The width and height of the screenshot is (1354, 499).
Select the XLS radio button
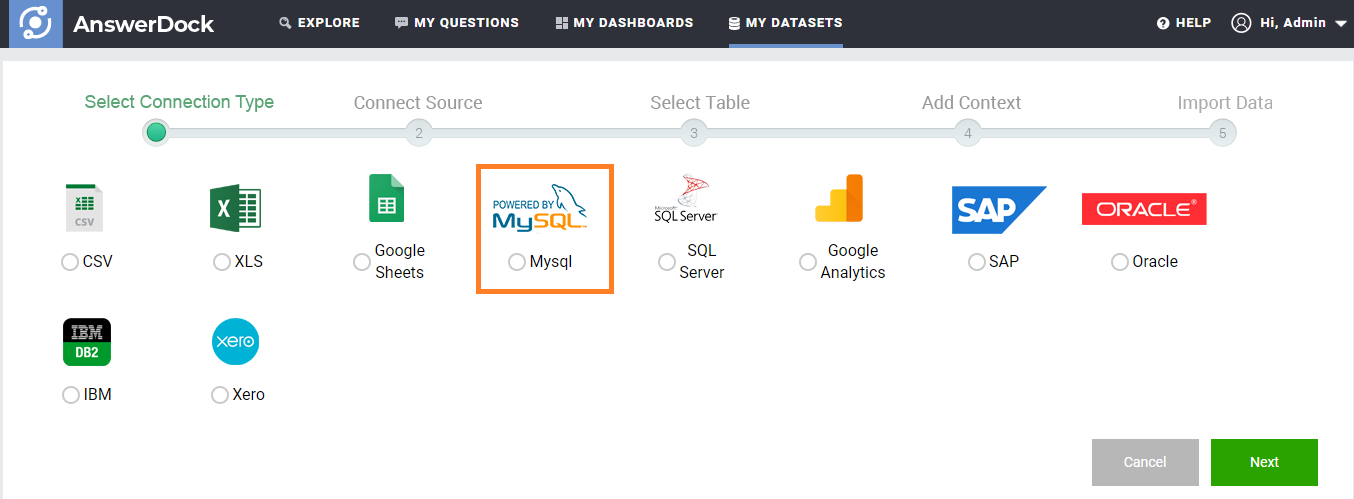point(222,262)
